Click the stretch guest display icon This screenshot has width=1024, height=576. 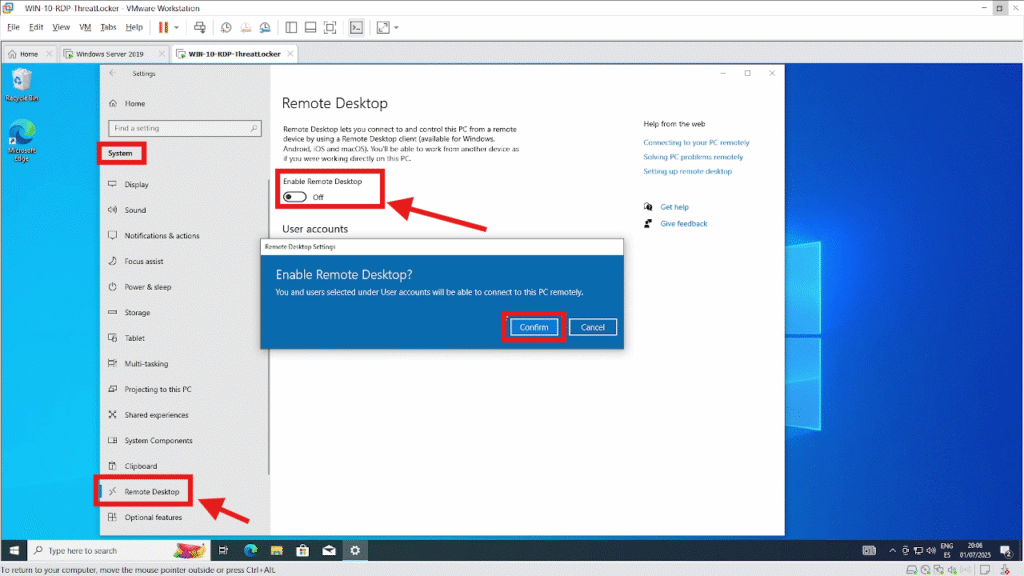(383, 27)
